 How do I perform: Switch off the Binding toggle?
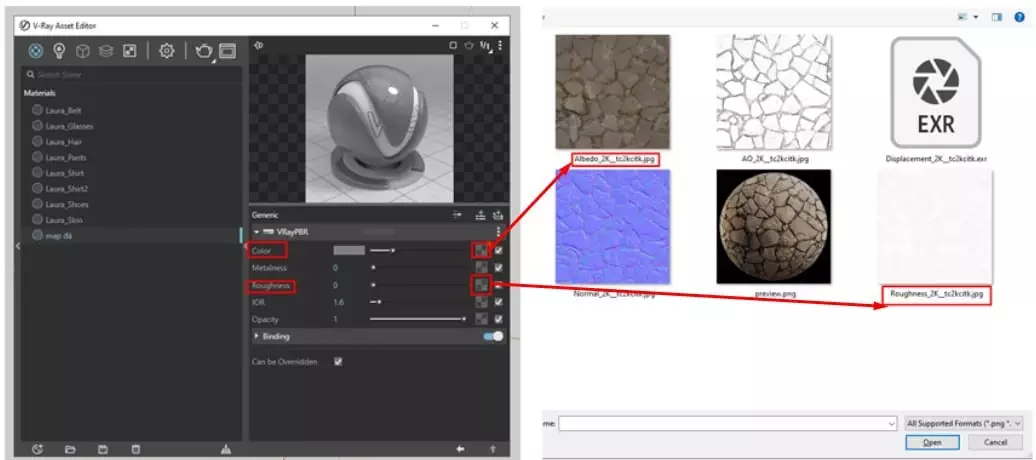[493, 336]
